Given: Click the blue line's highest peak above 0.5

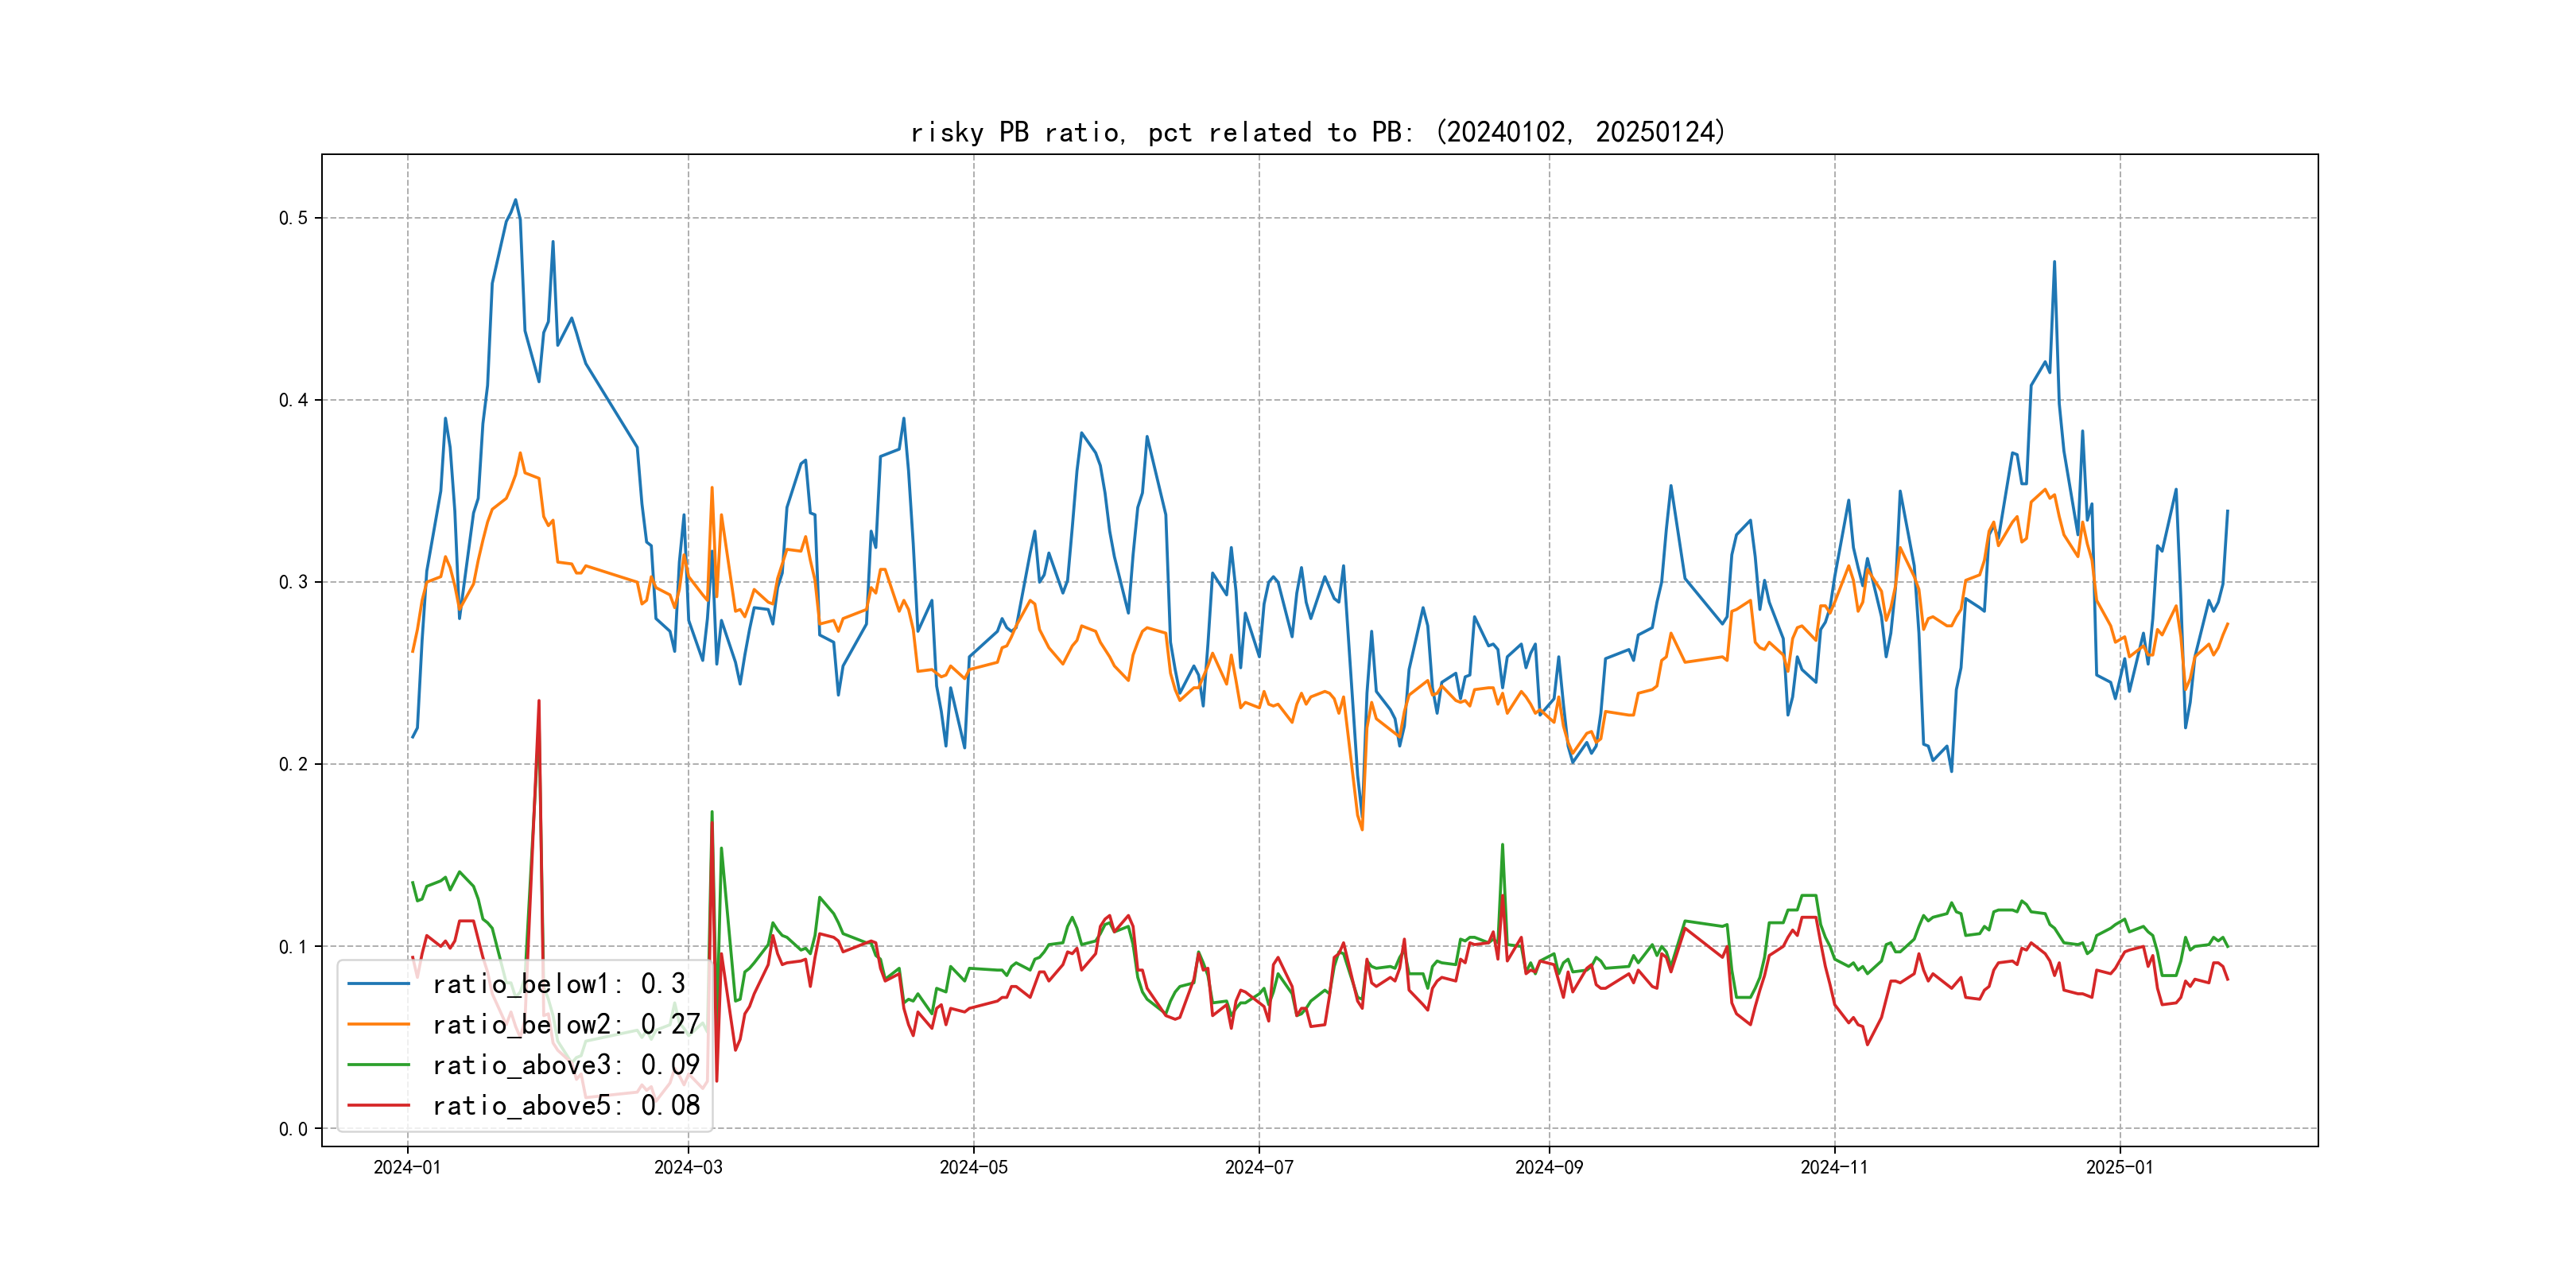Looking at the screenshot, I should point(515,200).
